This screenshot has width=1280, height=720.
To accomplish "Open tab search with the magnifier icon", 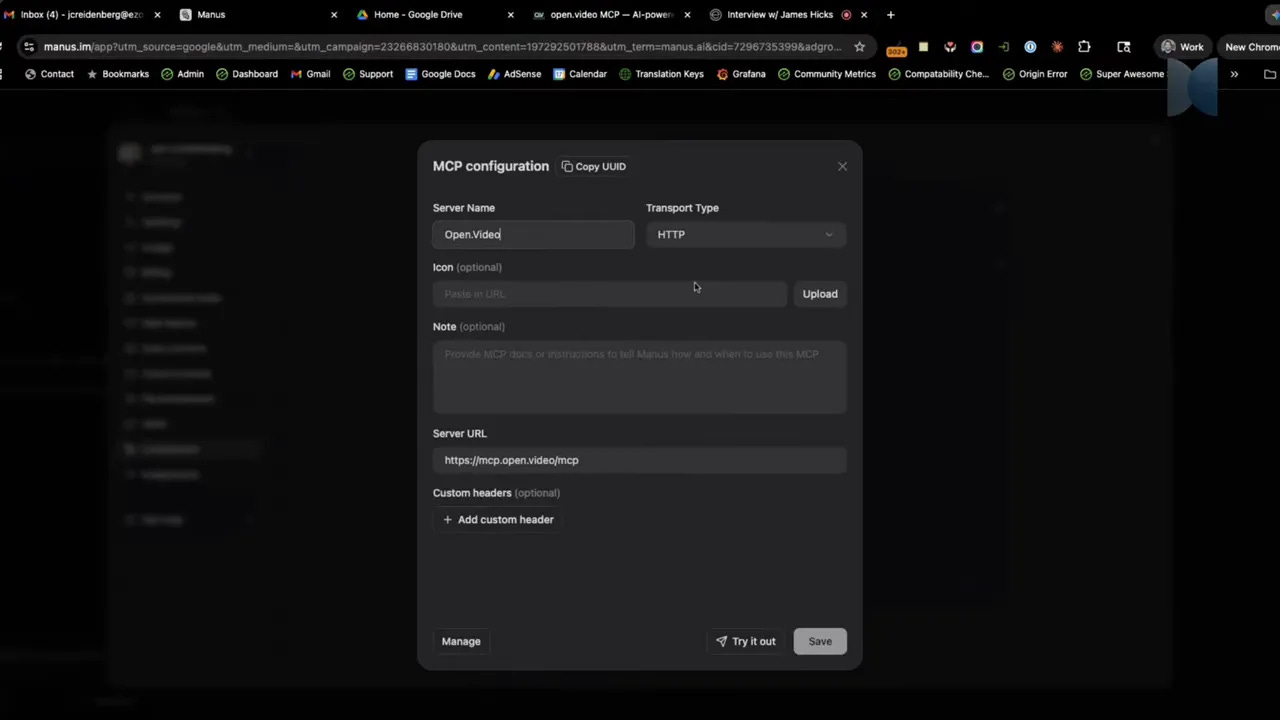I will [1124, 47].
